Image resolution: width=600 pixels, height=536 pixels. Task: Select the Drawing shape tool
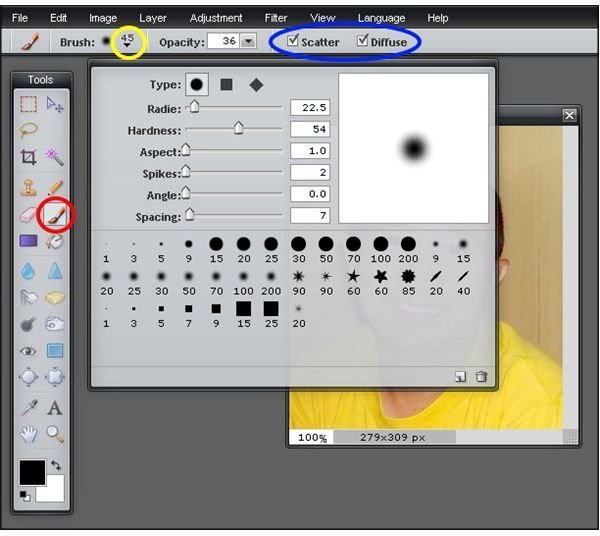click(55, 350)
